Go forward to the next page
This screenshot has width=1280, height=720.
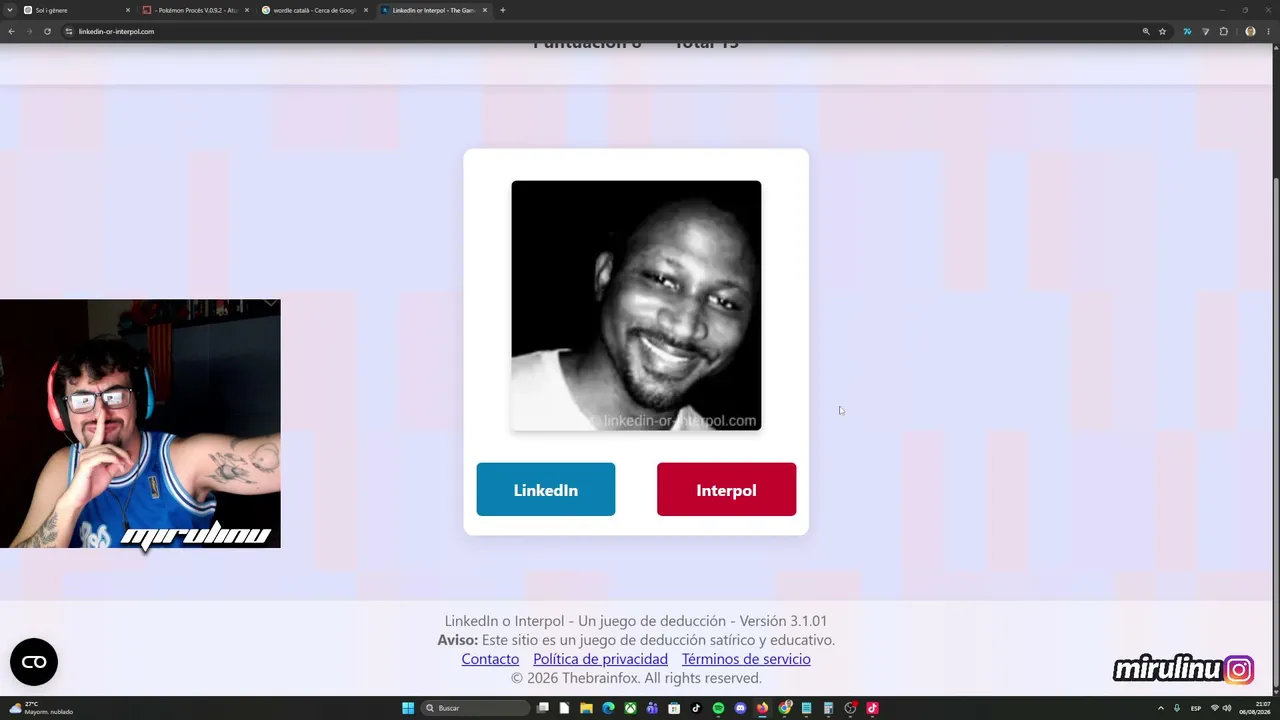point(29,31)
